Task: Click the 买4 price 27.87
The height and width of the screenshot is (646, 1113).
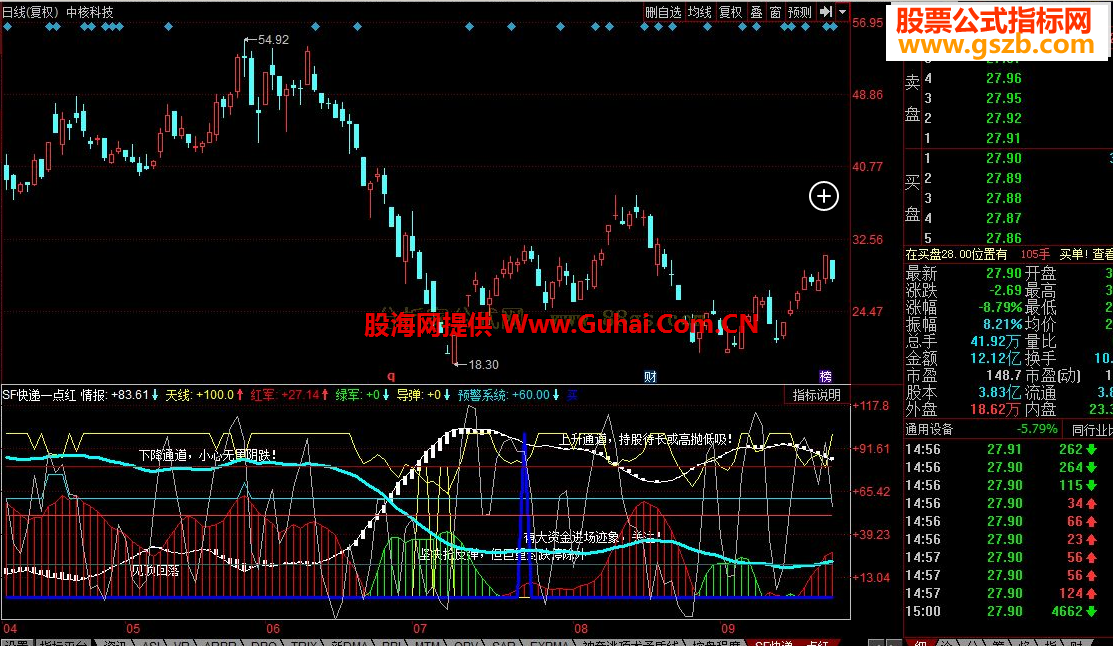Action: pos(1004,218)
